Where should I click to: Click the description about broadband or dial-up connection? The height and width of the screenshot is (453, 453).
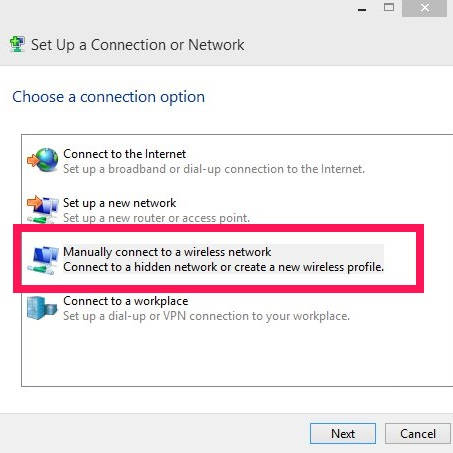click(x=214, y=169)
